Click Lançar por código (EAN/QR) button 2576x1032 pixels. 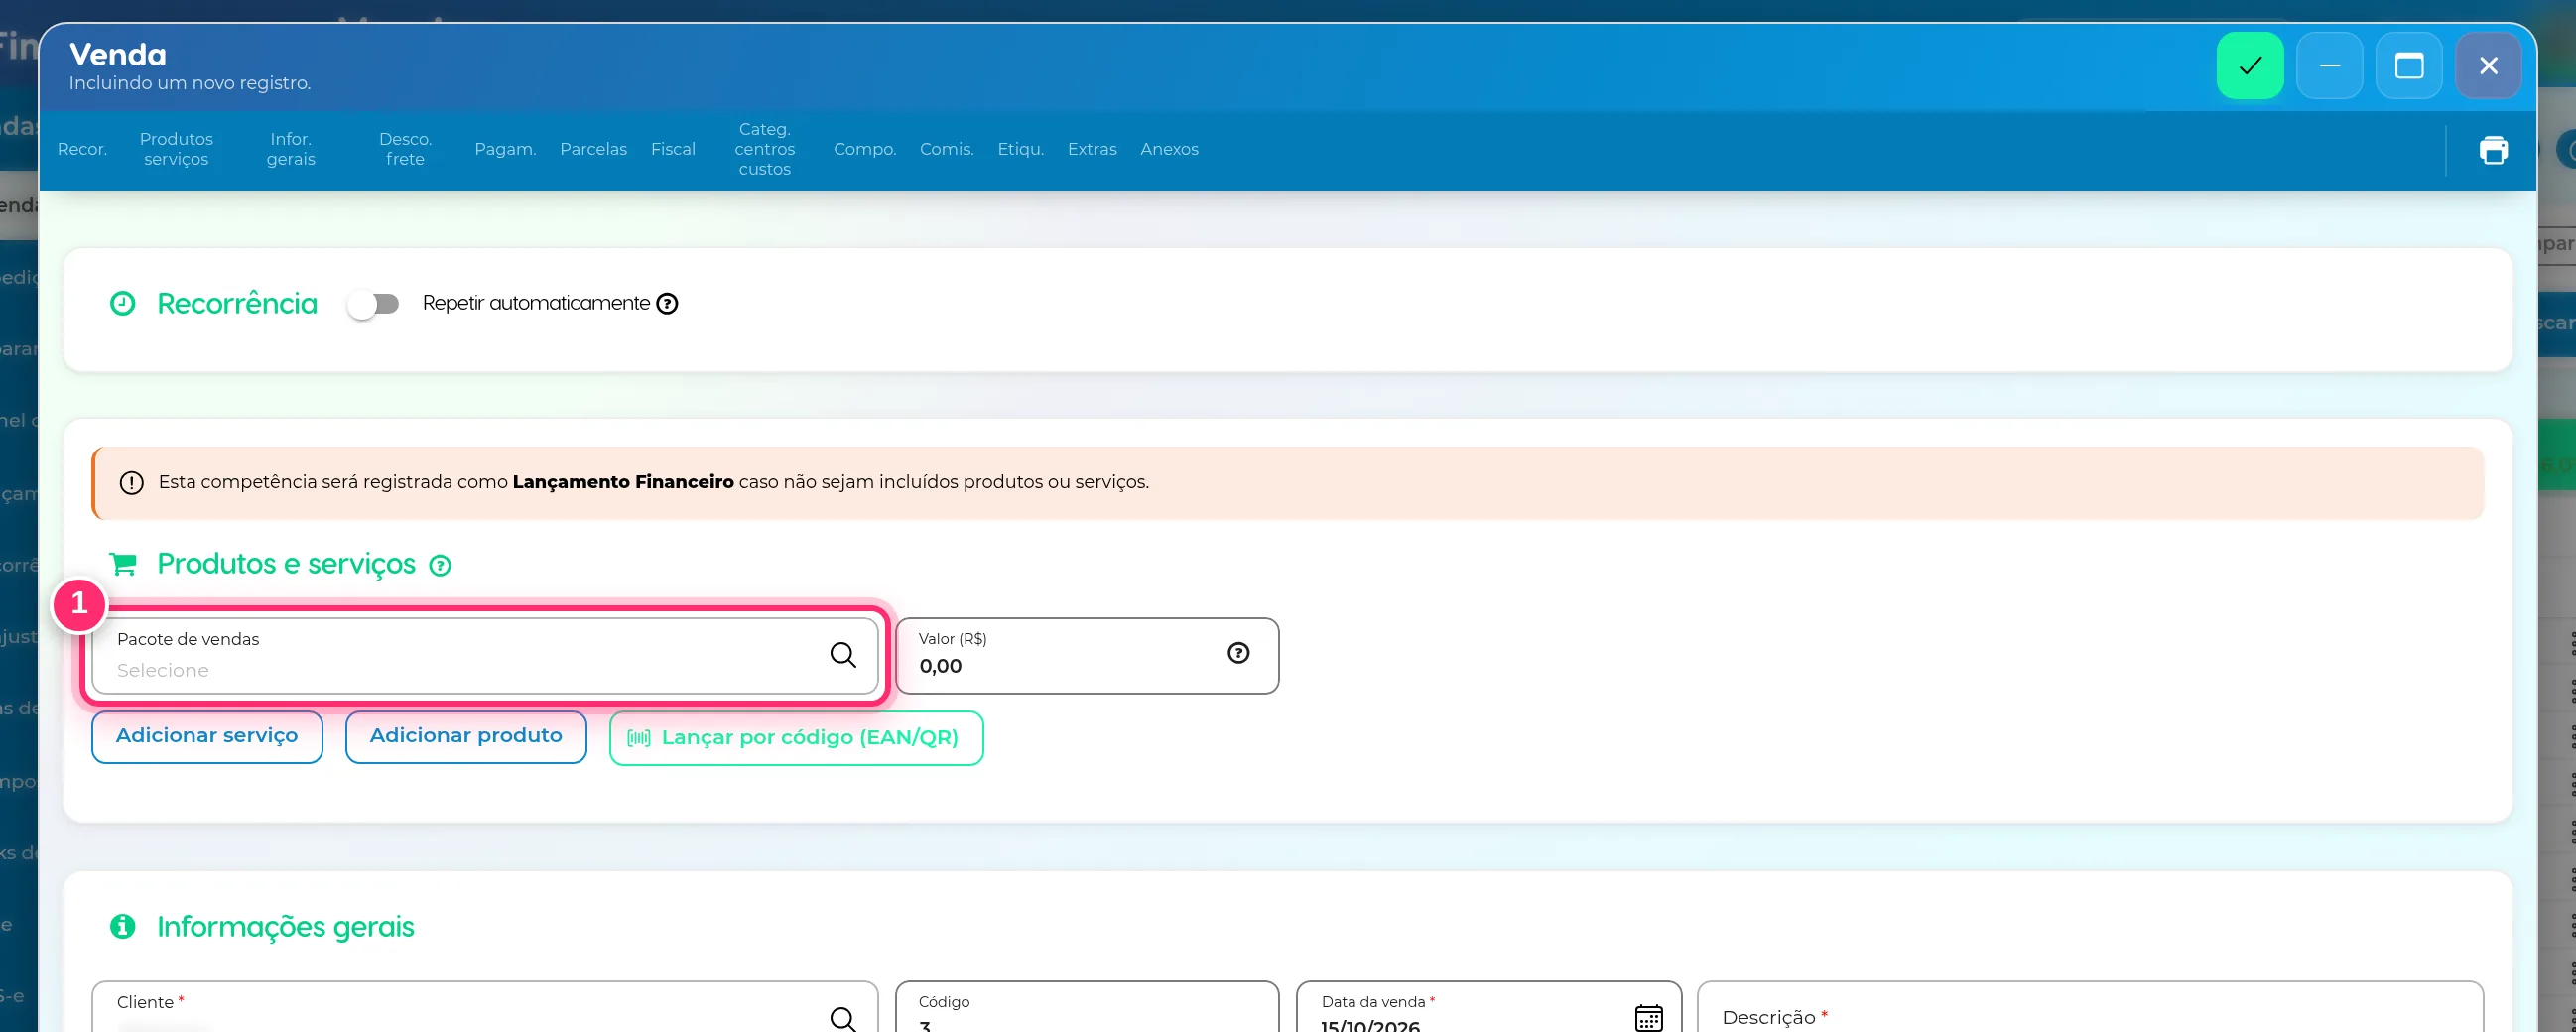[x=796, y=738]
